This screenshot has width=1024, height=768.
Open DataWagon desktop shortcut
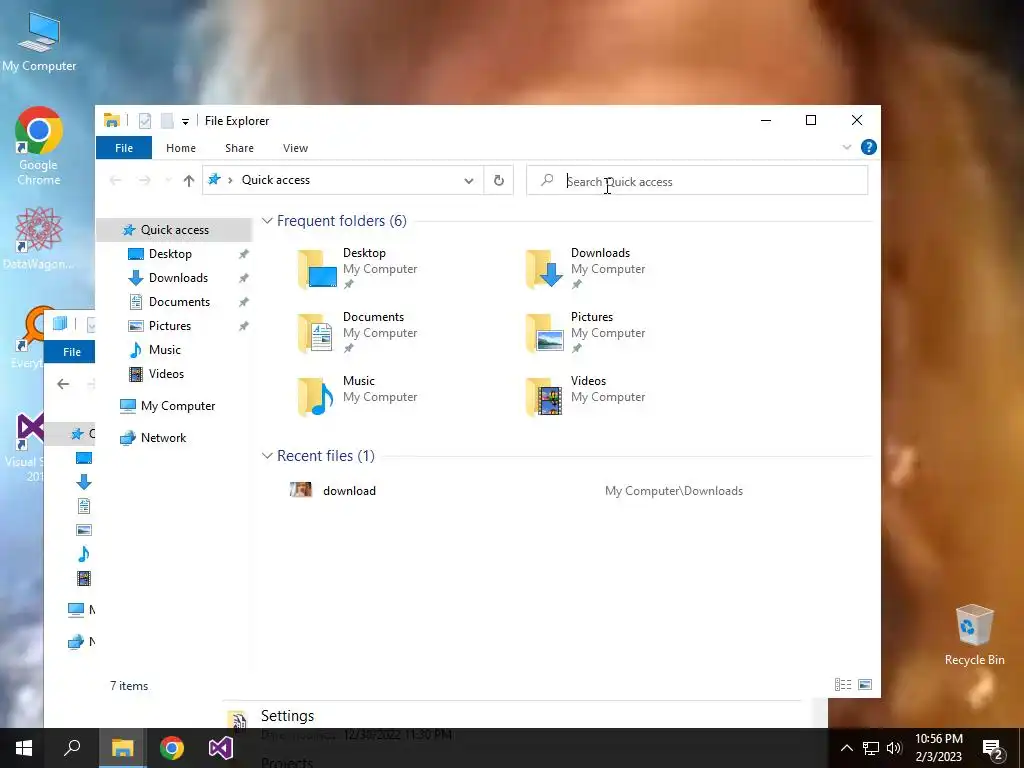click(x=38, y=238)
